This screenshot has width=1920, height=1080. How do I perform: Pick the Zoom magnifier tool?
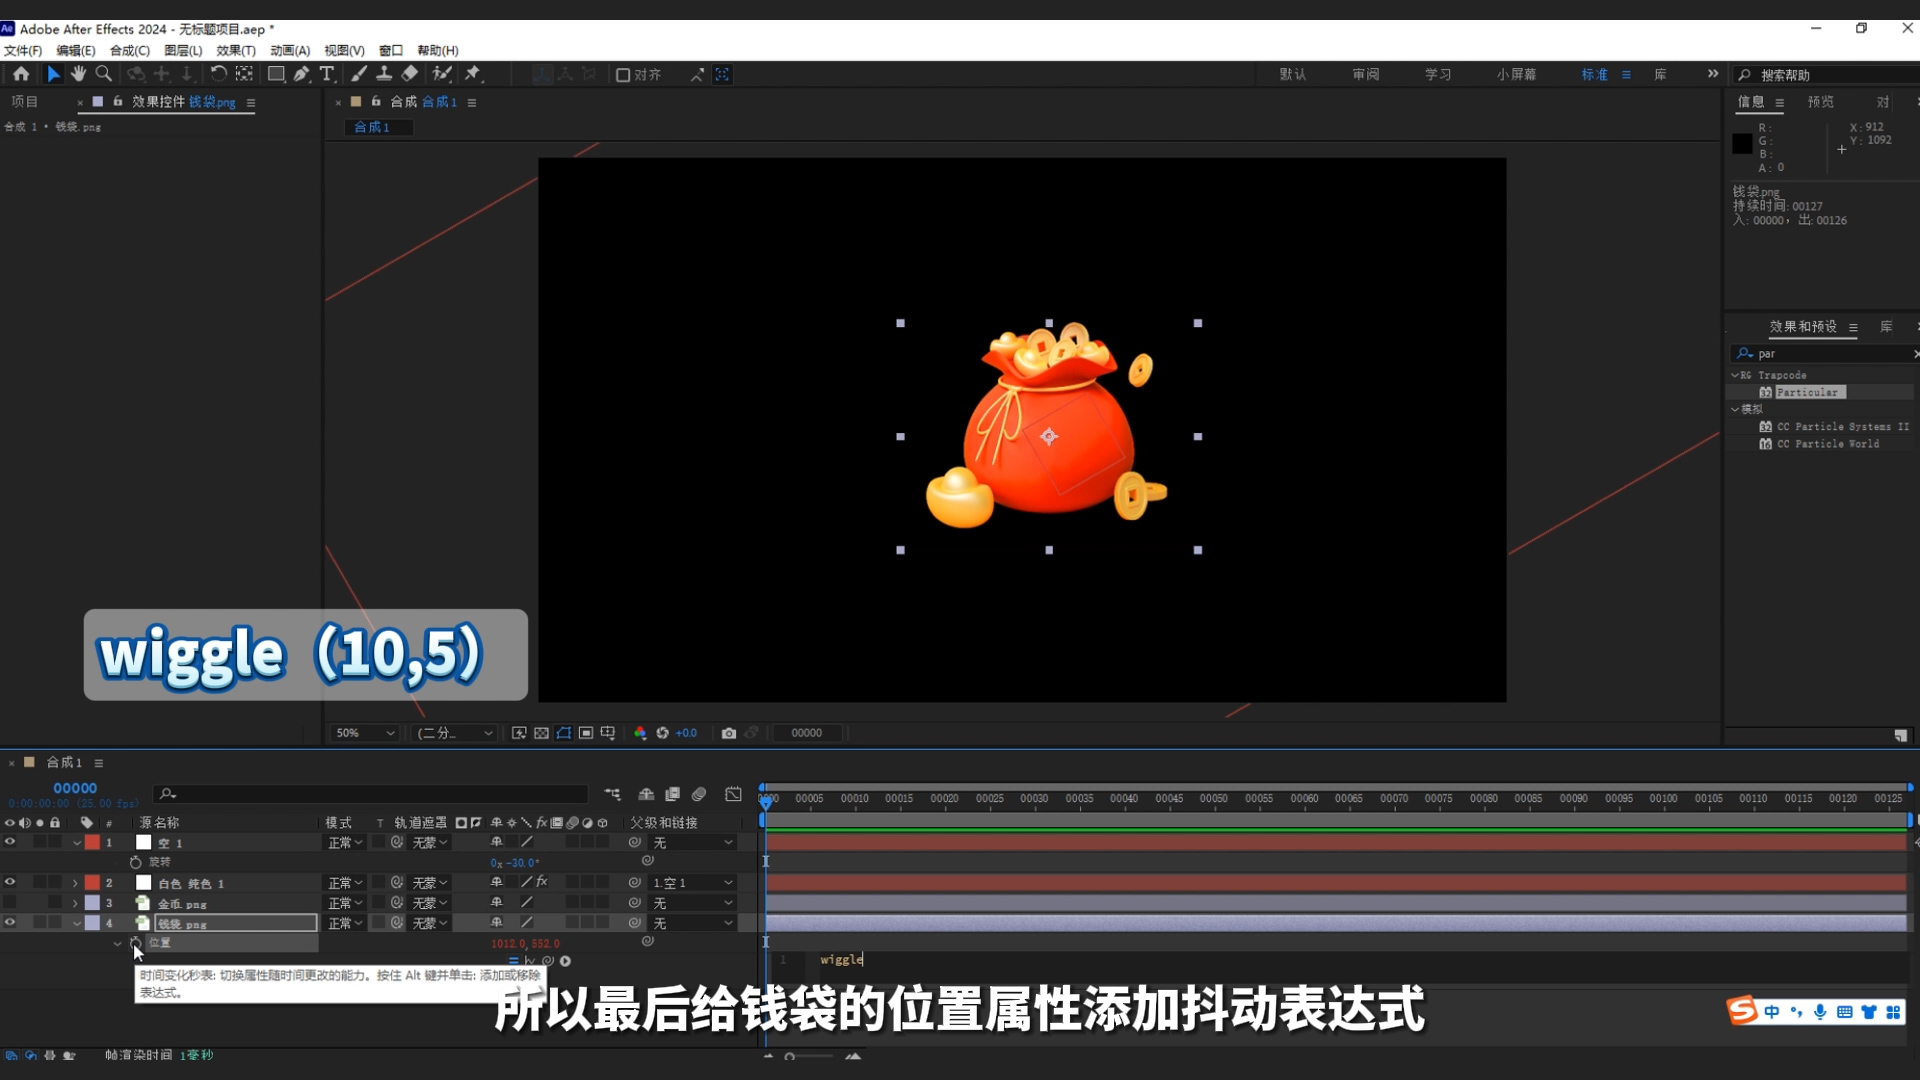click(x=103, y=74)
